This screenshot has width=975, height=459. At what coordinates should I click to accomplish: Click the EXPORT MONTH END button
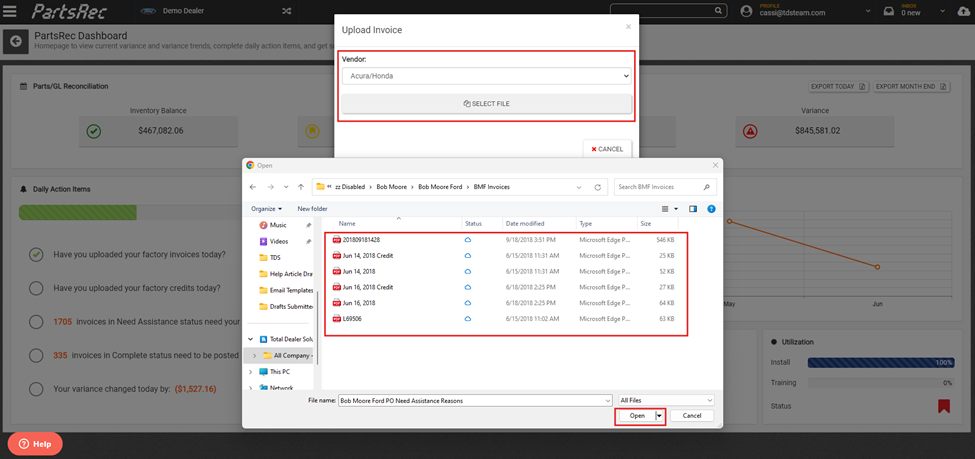tap(912, 86)
